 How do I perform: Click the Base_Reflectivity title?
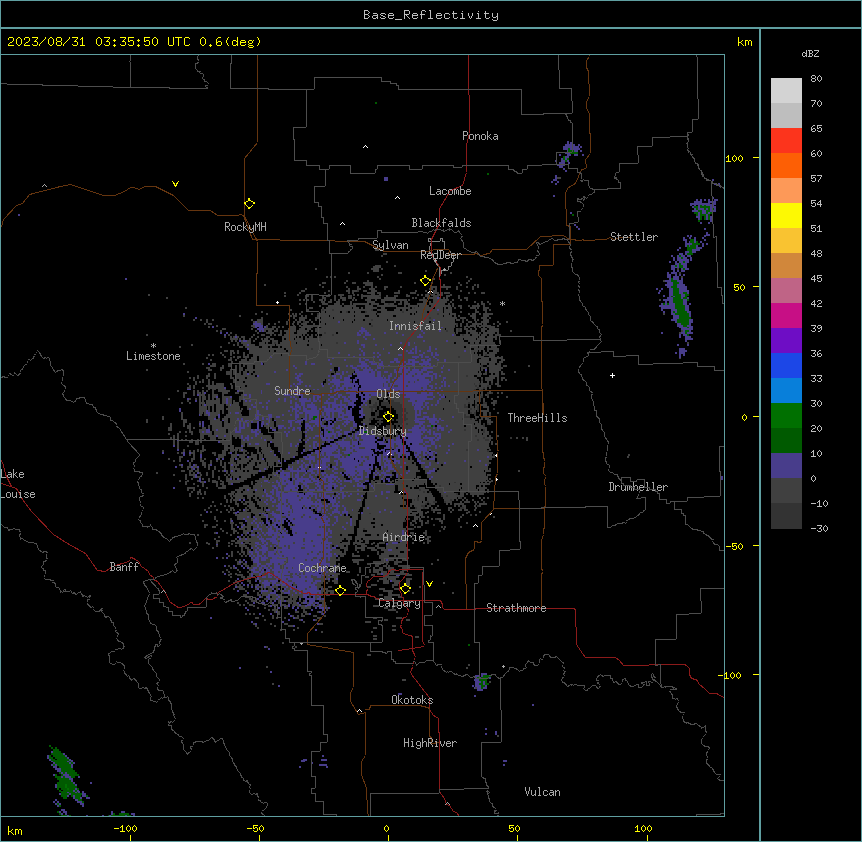click(x=431, y=15)
